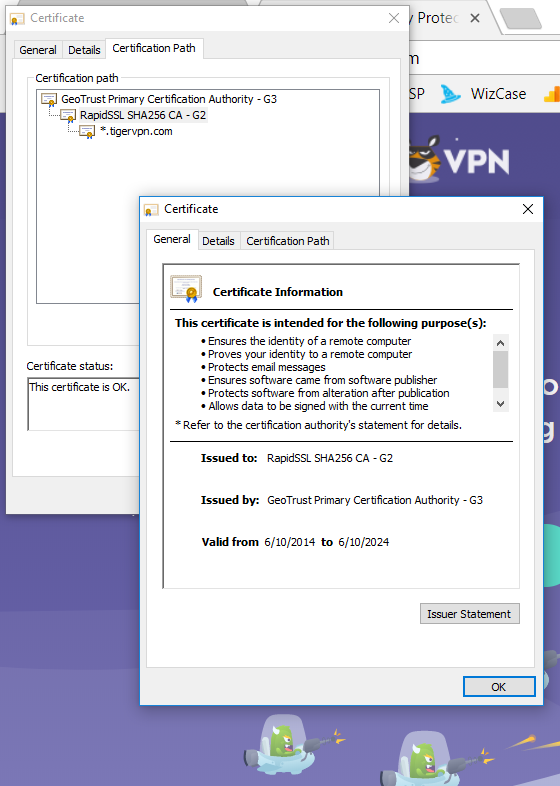This screenshot has width=560, height=786.
Task: Close the back Certificate window
Action: (x=394, y=18)
